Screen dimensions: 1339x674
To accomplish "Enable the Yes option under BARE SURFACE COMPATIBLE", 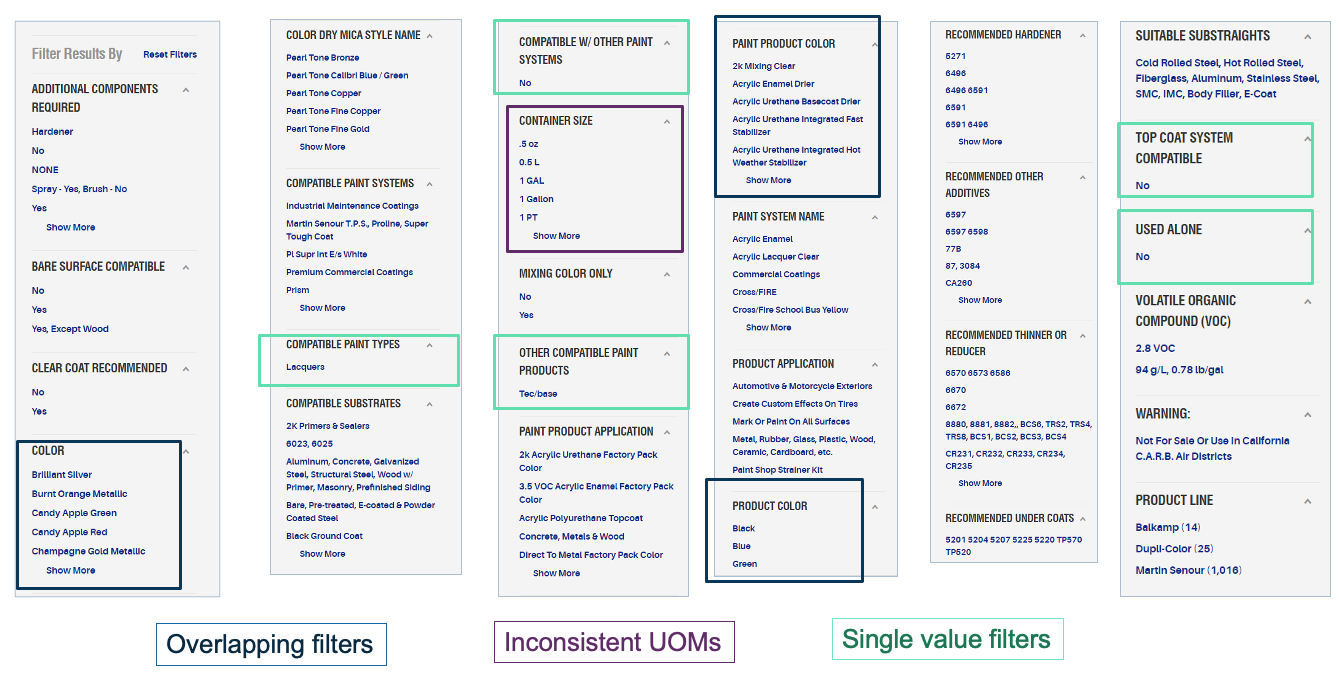I will coord(37,309).
